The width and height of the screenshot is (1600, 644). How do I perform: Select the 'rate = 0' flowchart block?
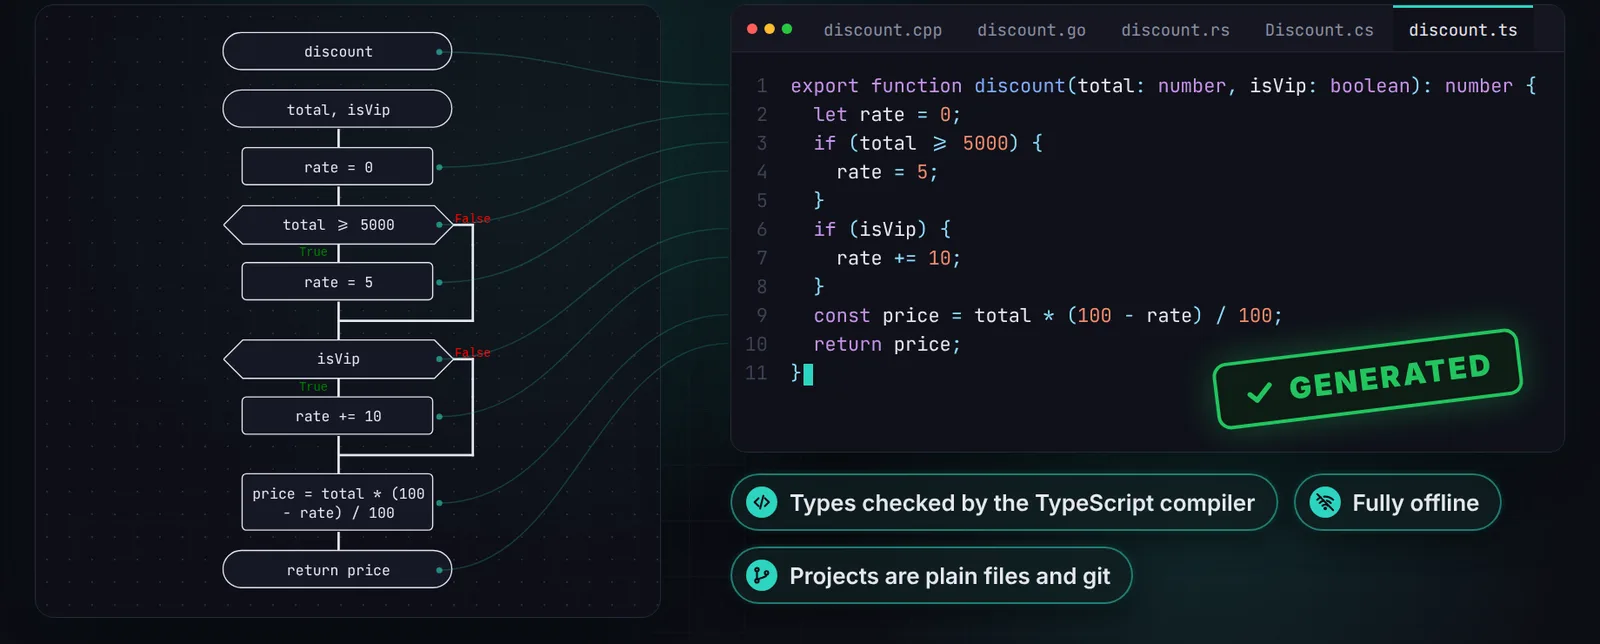point(337,166)
